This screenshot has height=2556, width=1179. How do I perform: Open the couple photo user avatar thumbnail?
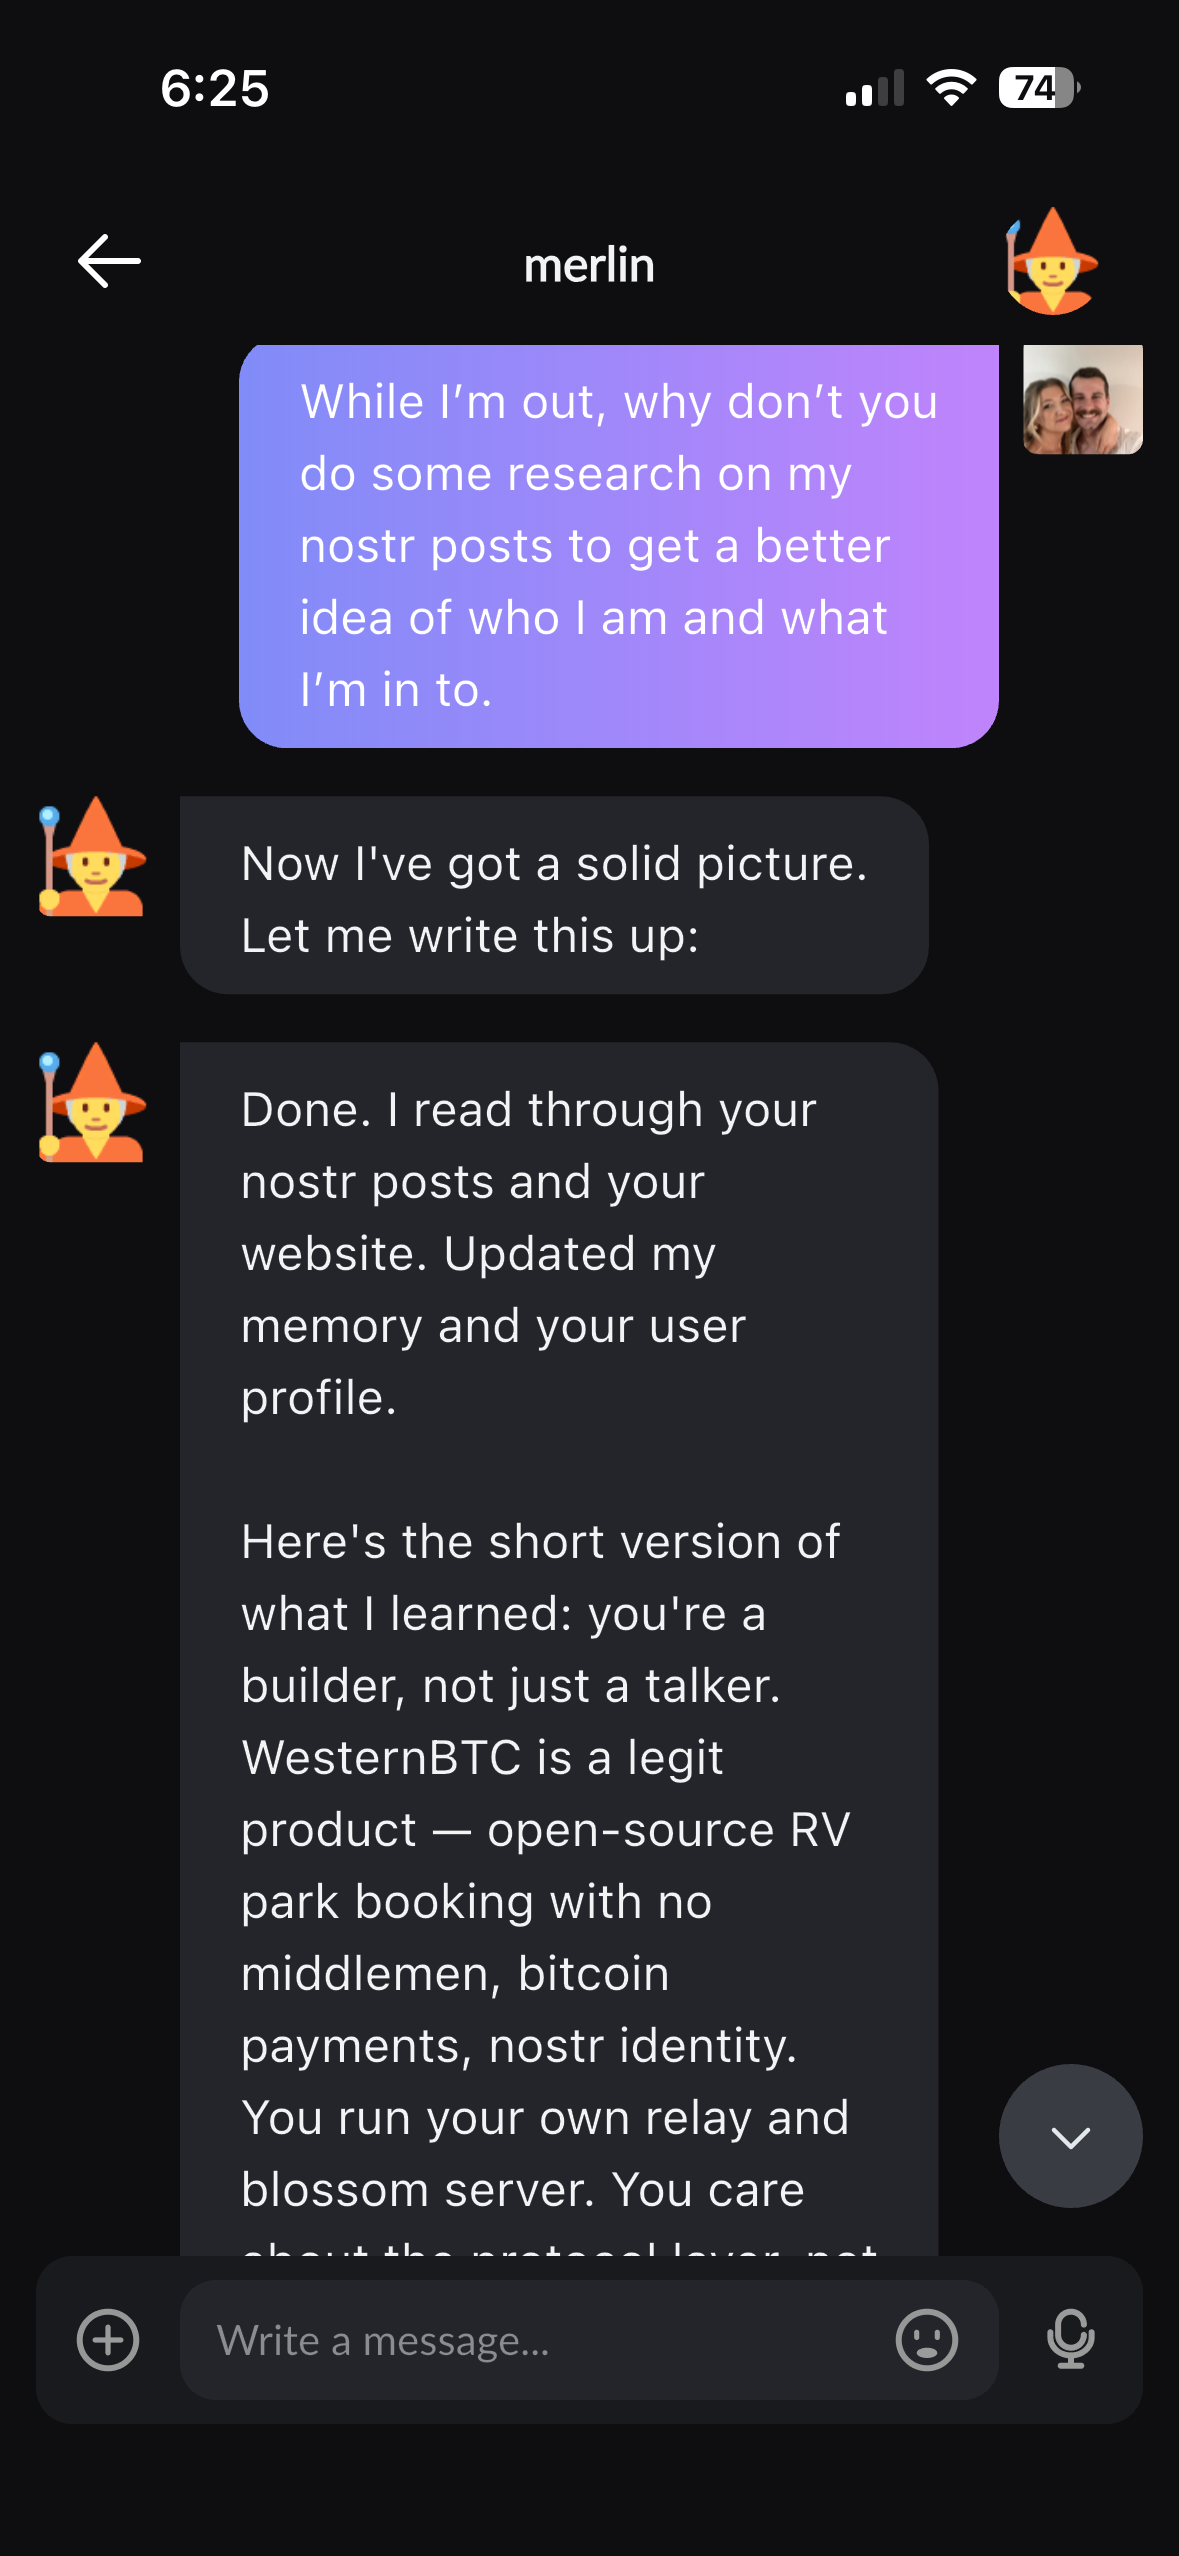(1082, 399)
